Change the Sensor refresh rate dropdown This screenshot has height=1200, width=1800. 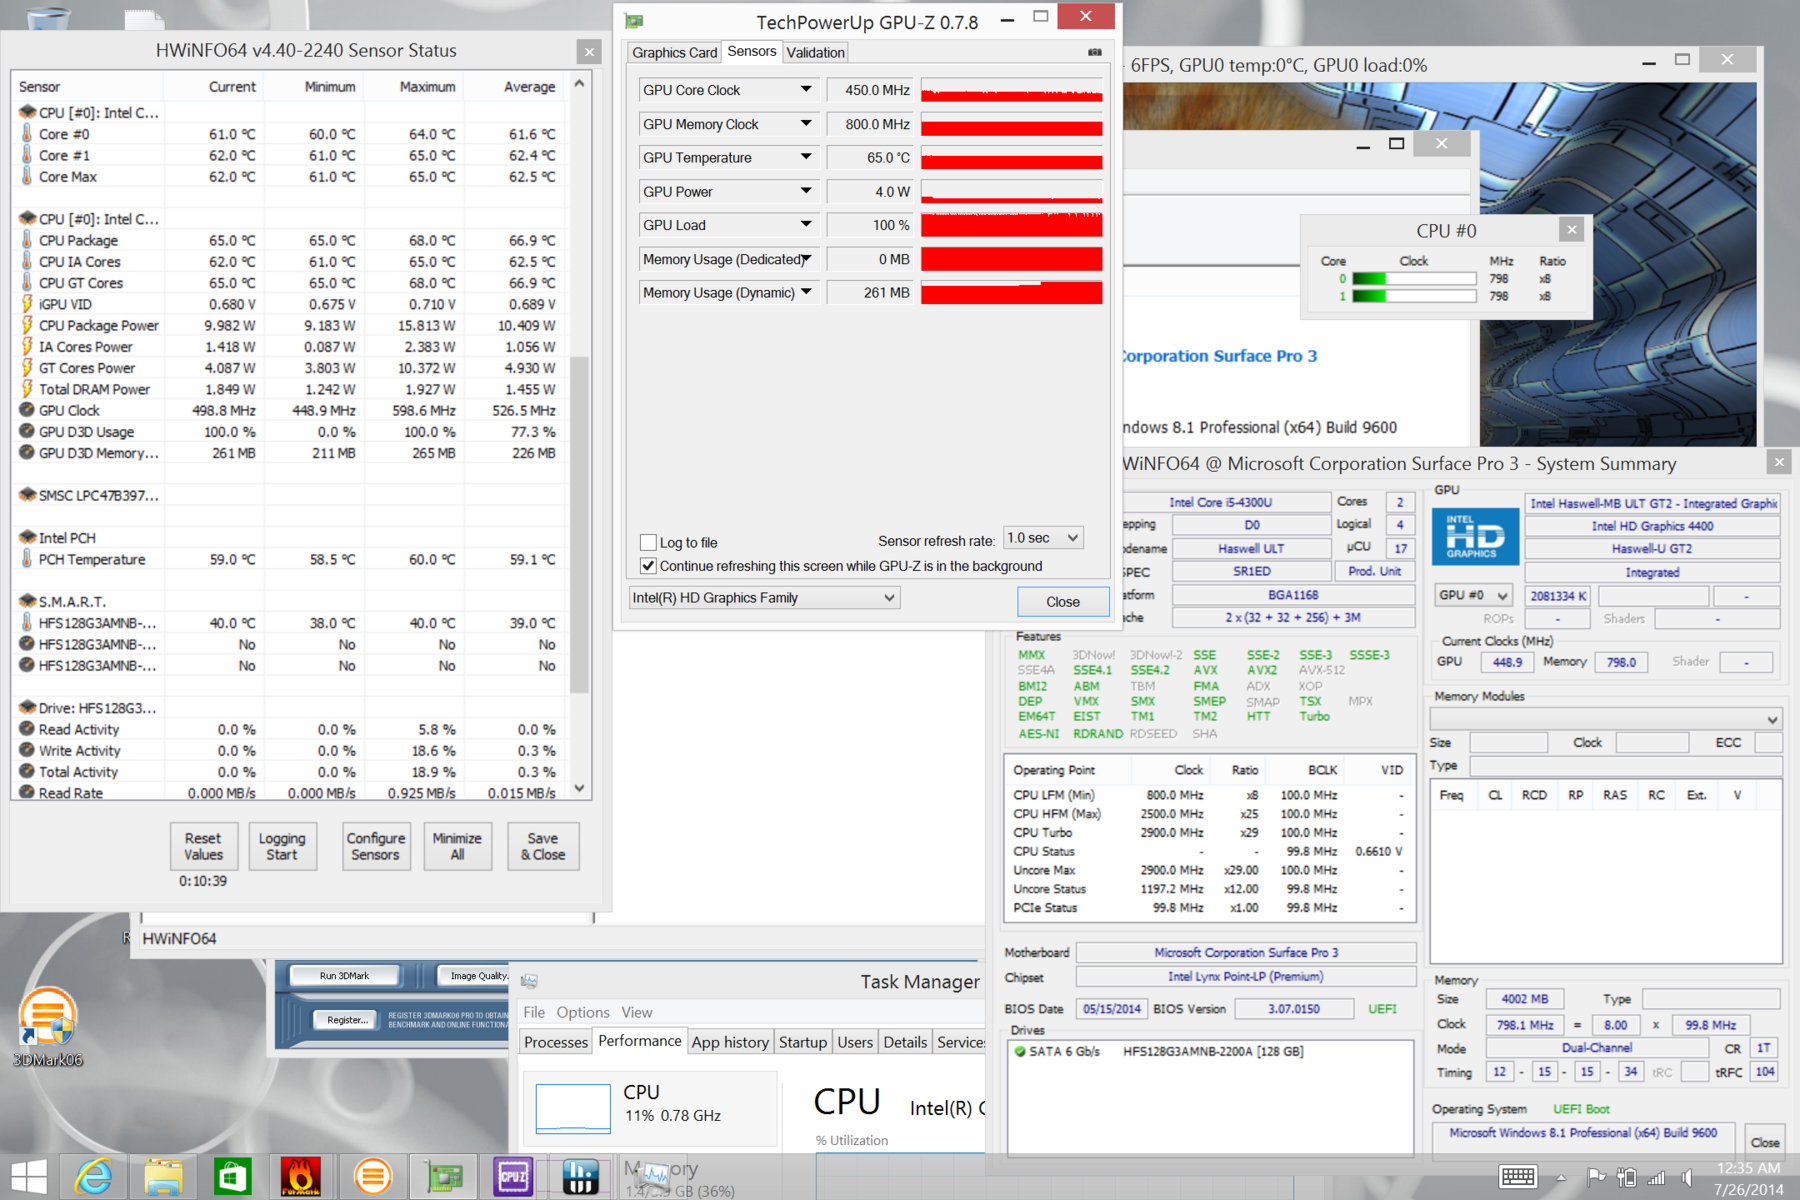click(x=1043, y=538)
